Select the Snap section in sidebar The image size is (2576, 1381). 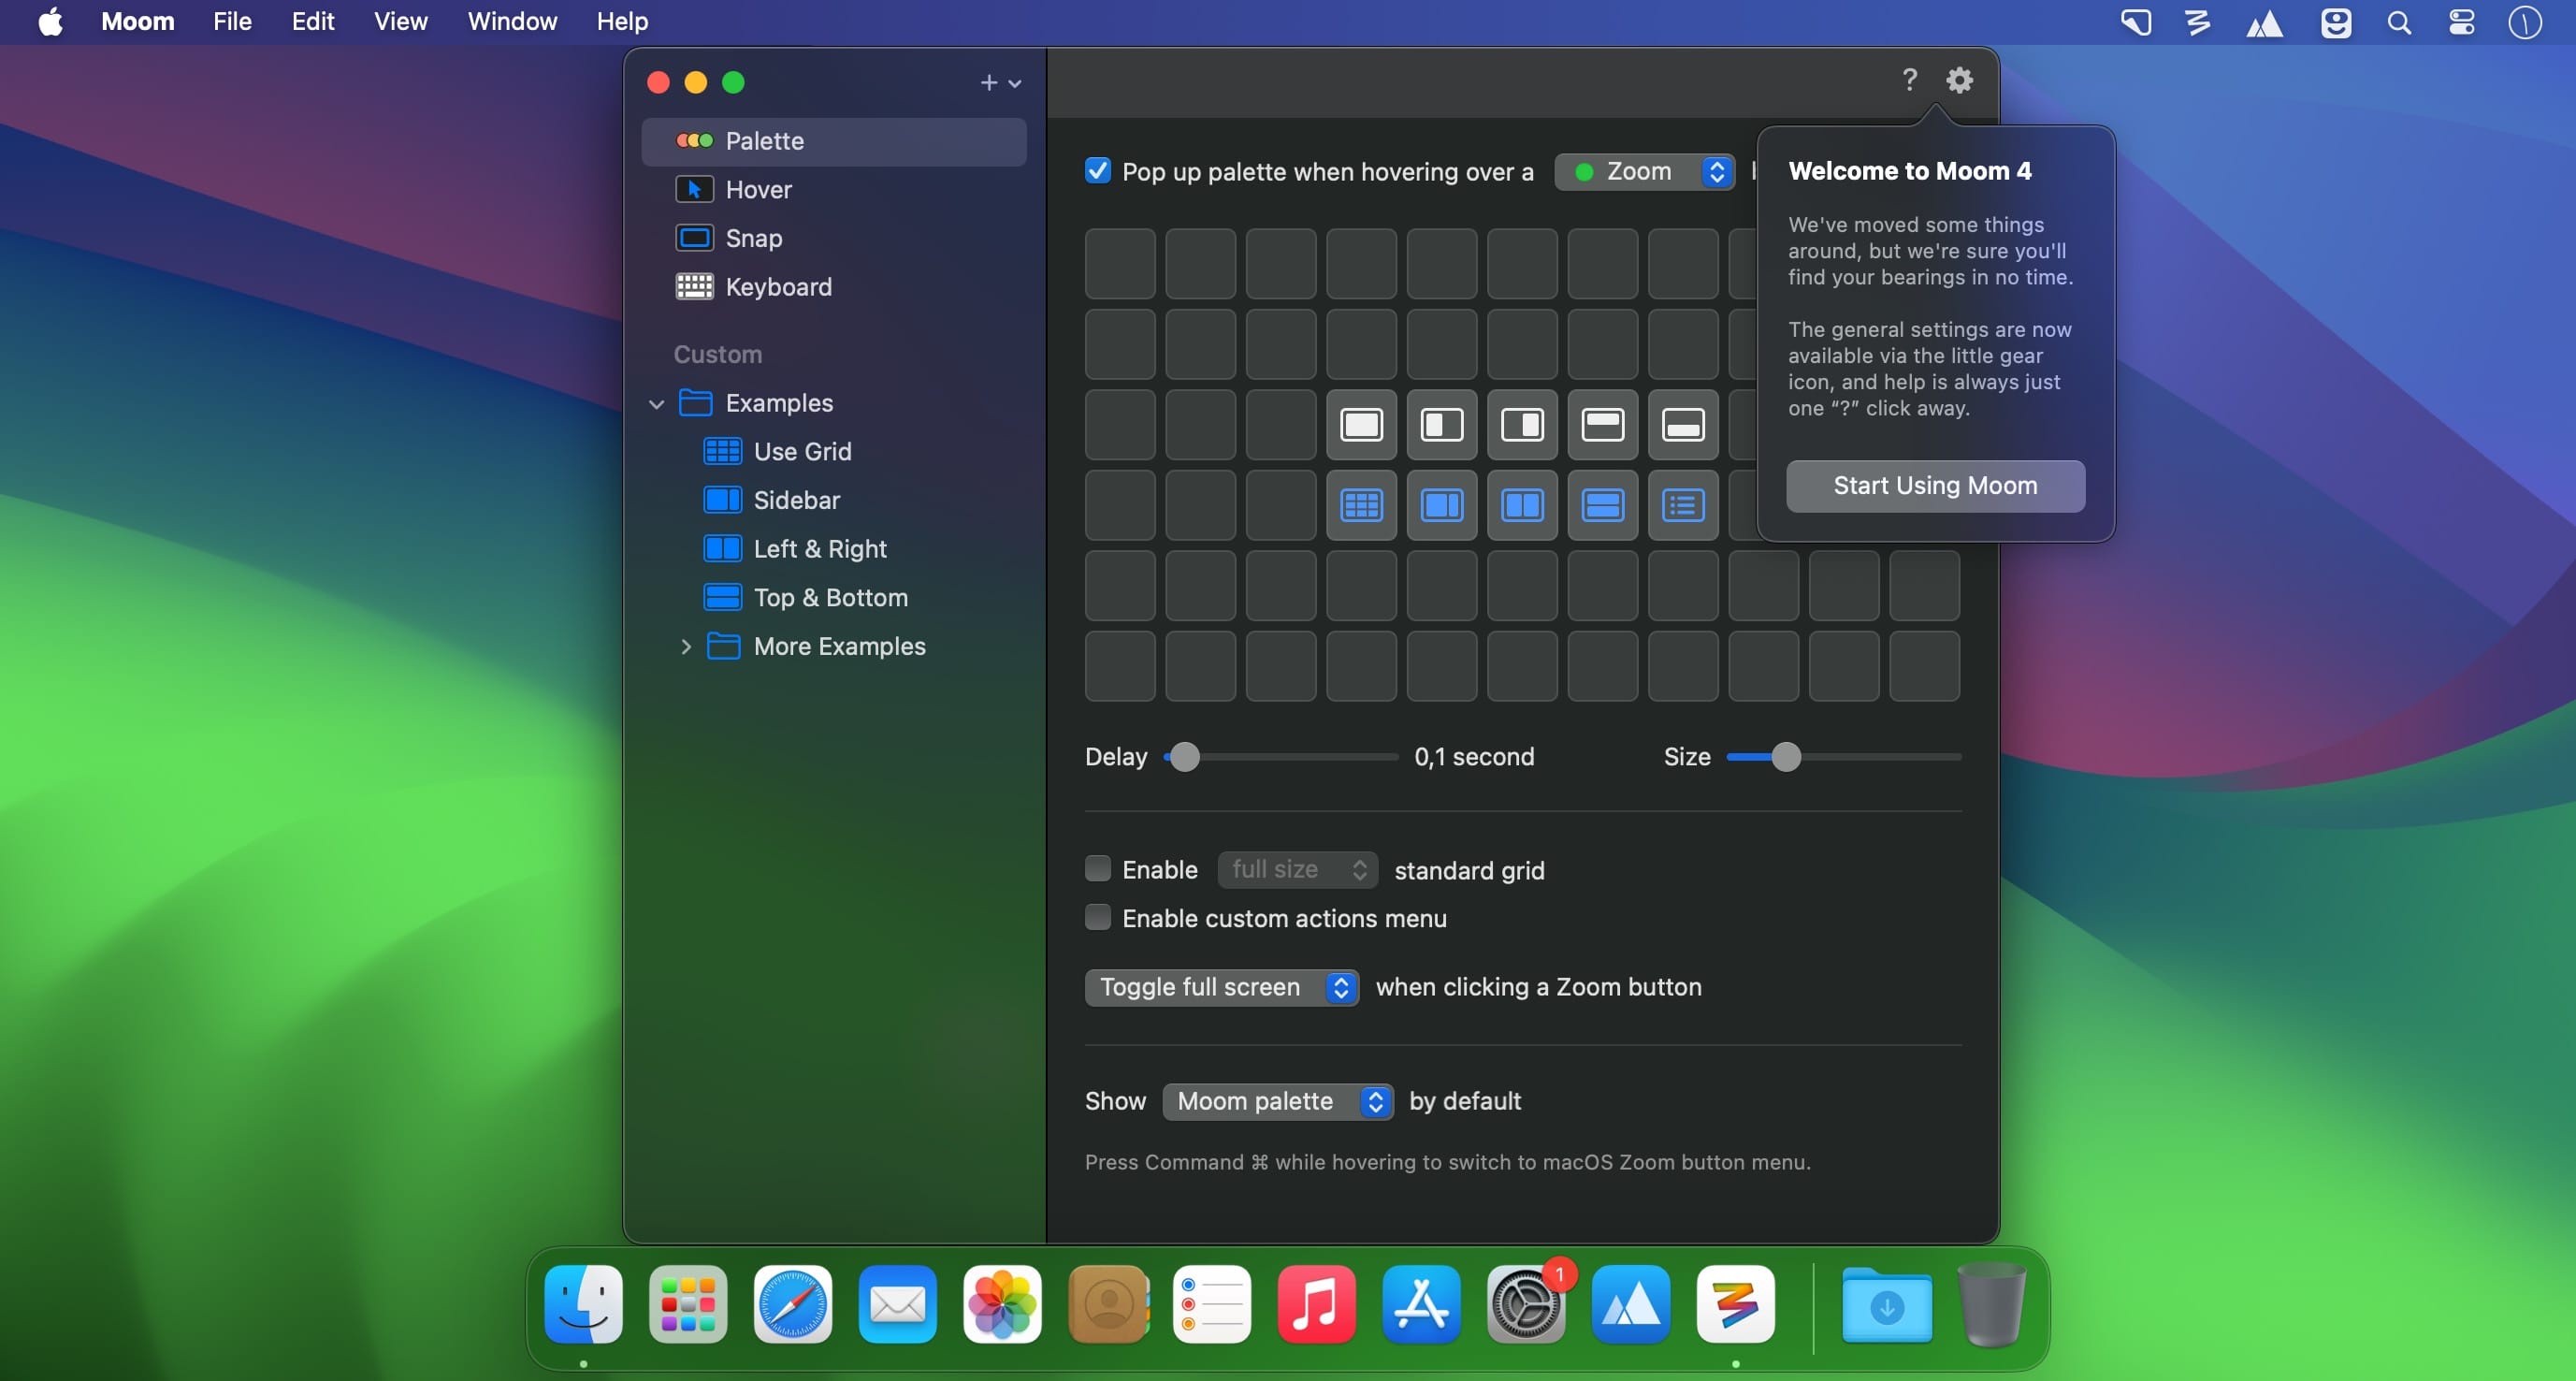(753, 238)
